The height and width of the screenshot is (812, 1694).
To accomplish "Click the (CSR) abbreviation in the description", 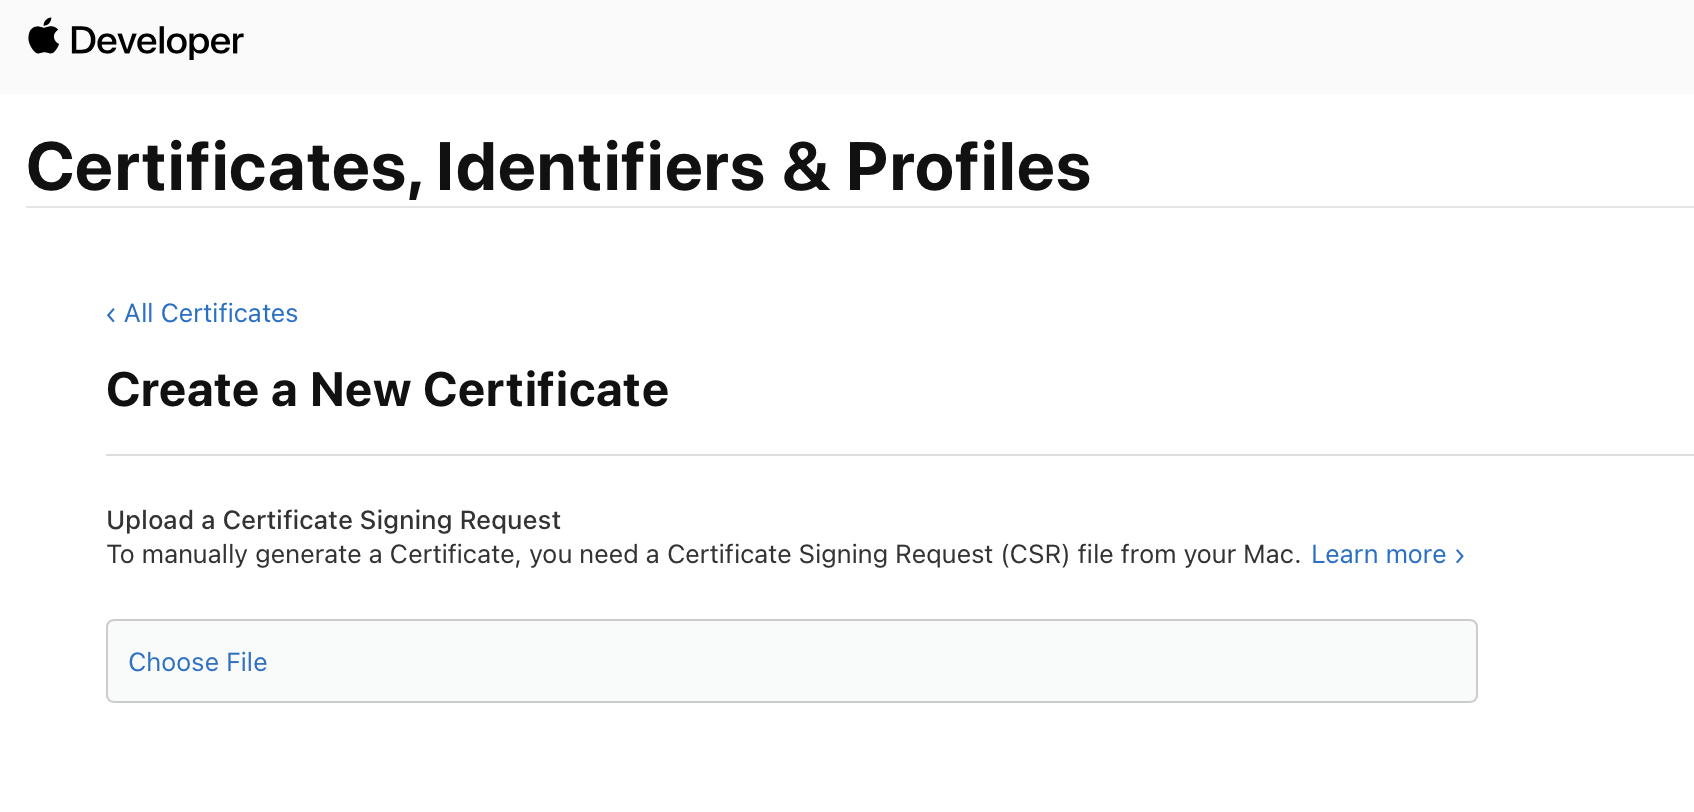I will (1035, 555).
